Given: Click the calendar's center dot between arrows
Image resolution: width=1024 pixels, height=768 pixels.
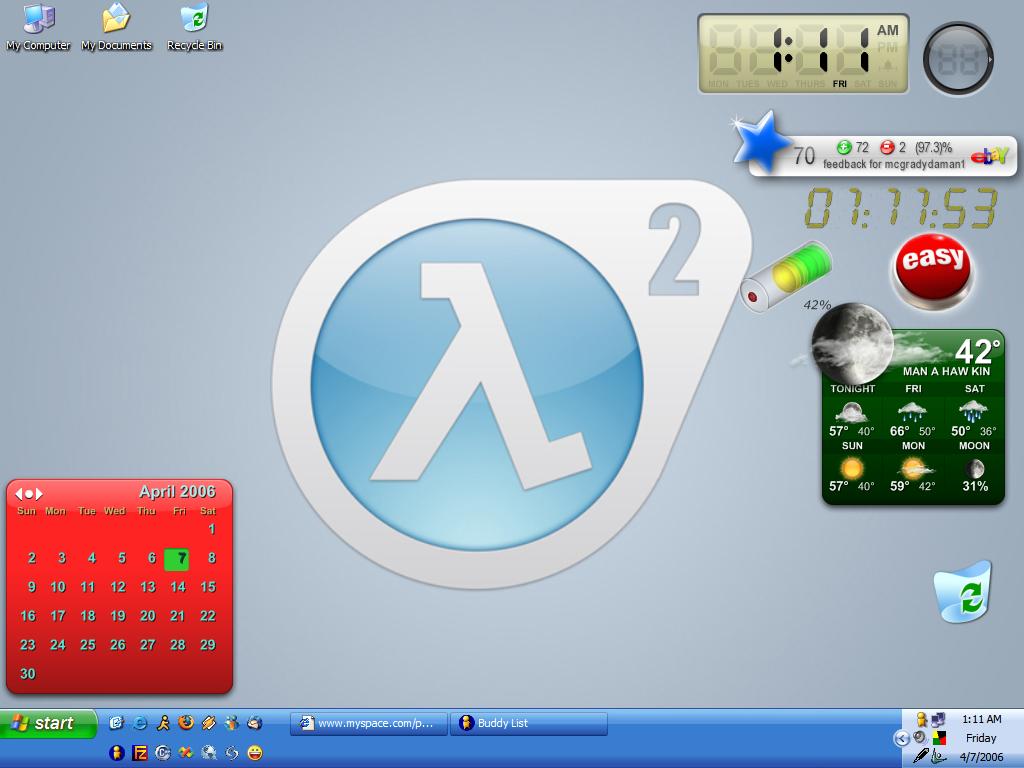Looking at the screenshot, I should (x=29, y=494).
